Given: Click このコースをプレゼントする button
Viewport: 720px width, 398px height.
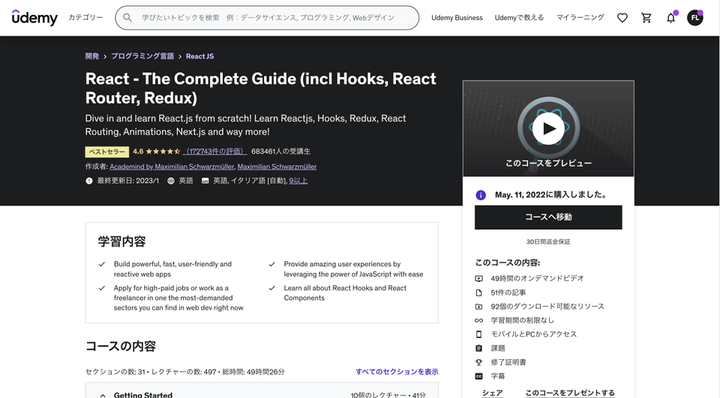Looking at the screenshot, I should click(x=570, y=392).
